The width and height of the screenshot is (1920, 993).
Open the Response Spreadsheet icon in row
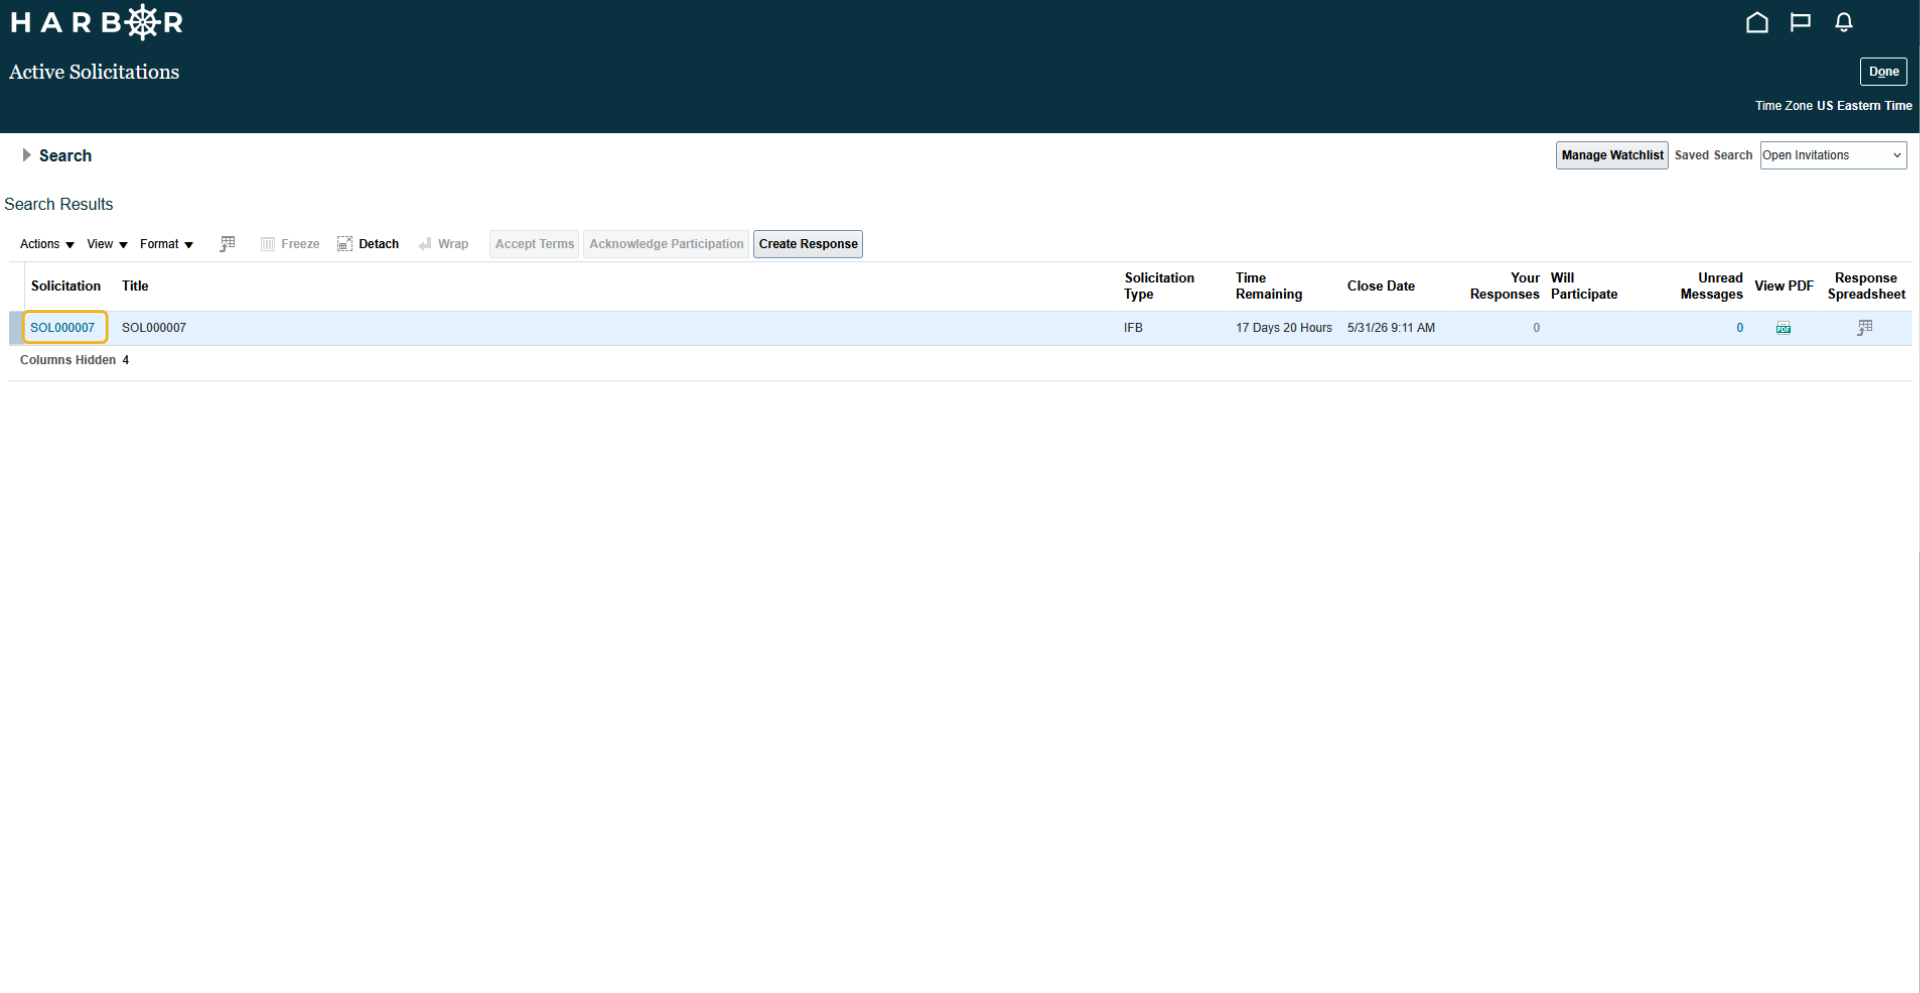(1865, 327)
